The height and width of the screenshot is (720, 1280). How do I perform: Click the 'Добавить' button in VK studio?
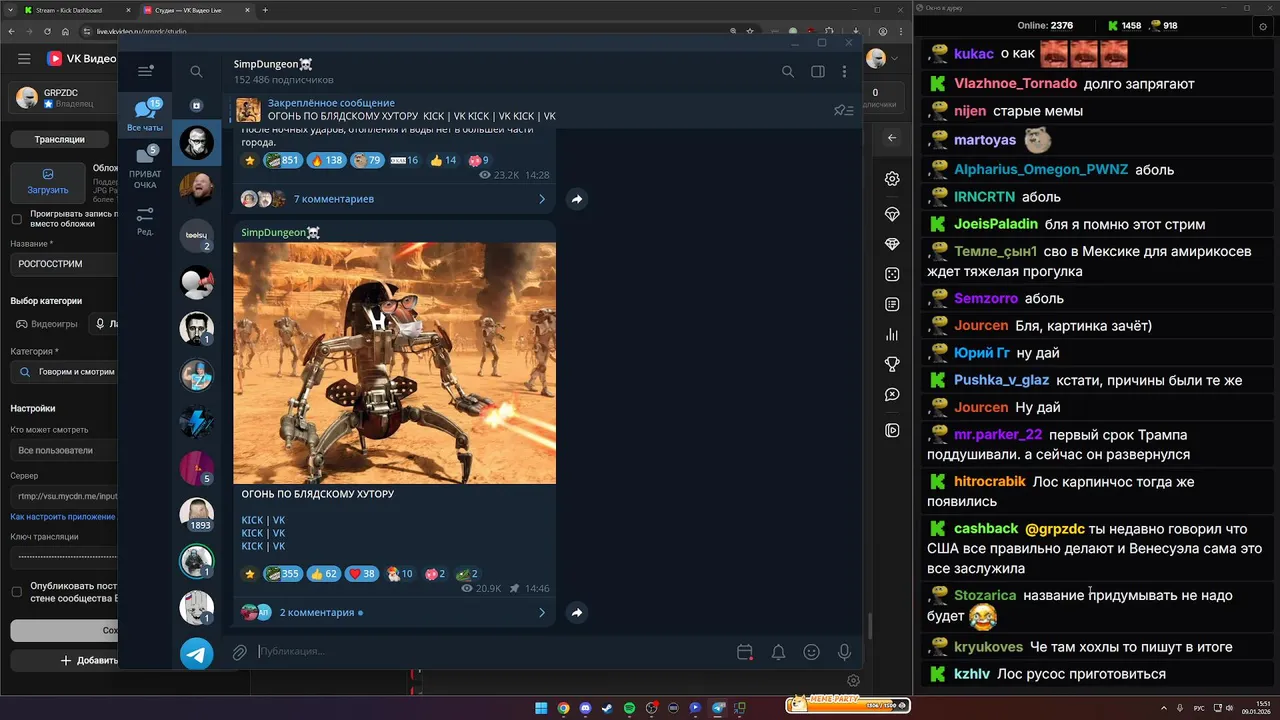(66, 660)
